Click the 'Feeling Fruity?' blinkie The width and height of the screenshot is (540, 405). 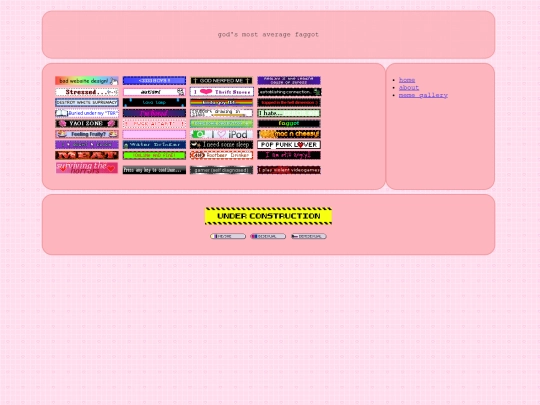pos(87,134)
